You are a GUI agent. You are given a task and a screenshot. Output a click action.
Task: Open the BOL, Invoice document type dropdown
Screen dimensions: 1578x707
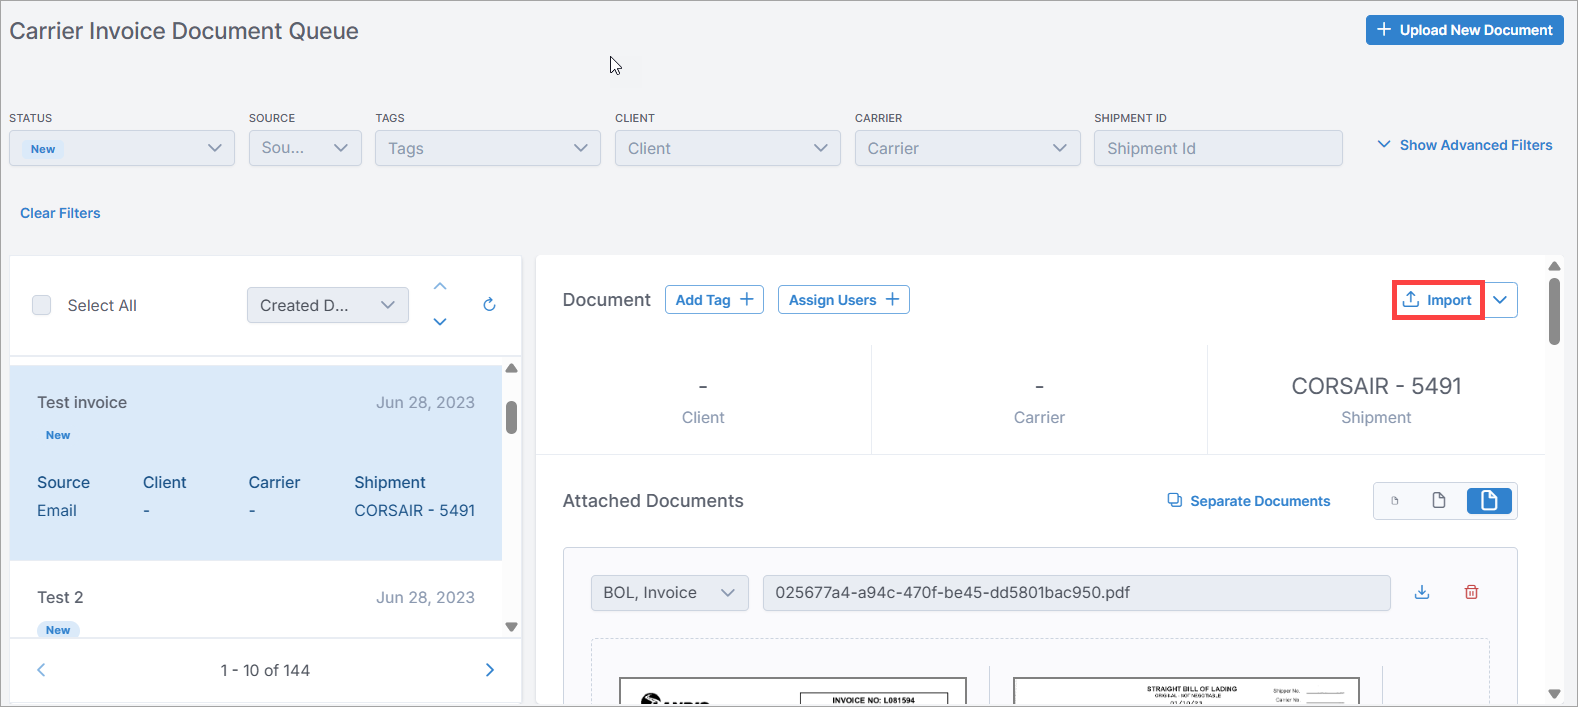coord(670,593)
